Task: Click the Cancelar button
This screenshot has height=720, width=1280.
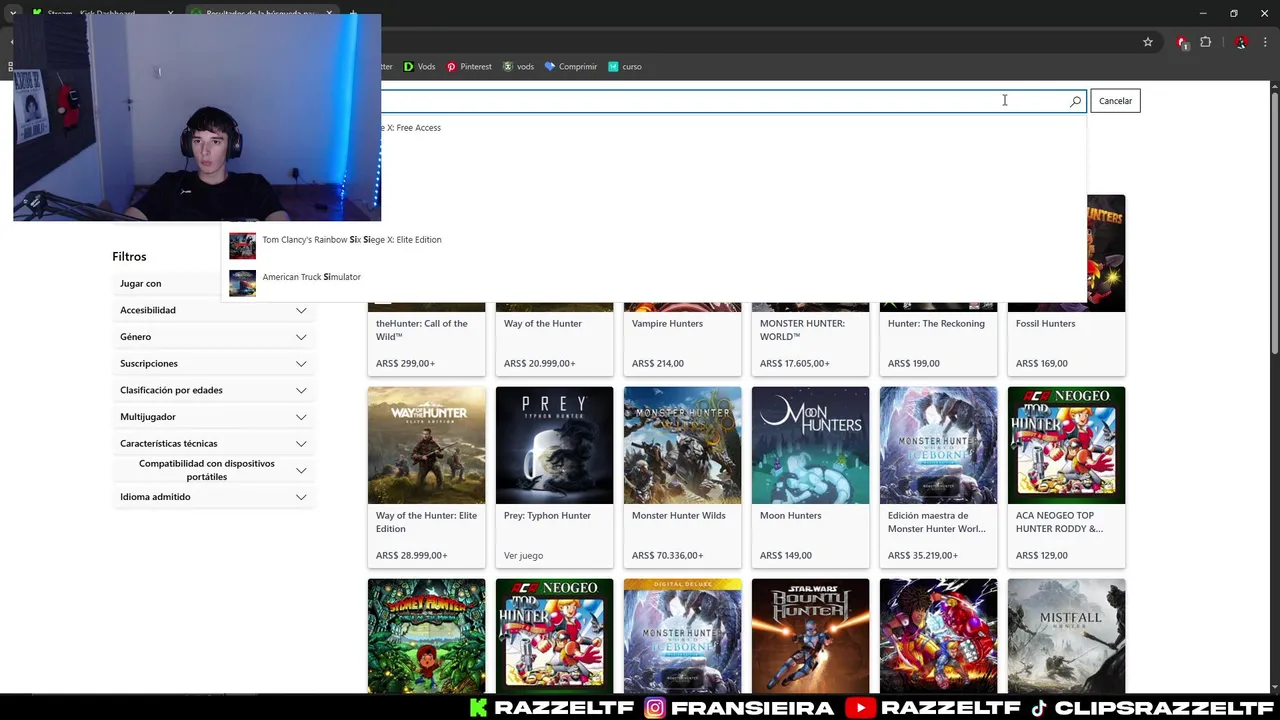Action: pyautogui.click(x=1115, y=101)
